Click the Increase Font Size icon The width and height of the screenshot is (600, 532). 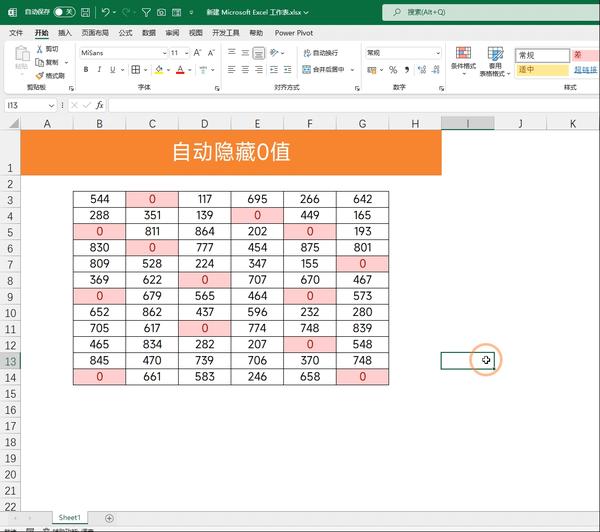click(x=197, y=53)
